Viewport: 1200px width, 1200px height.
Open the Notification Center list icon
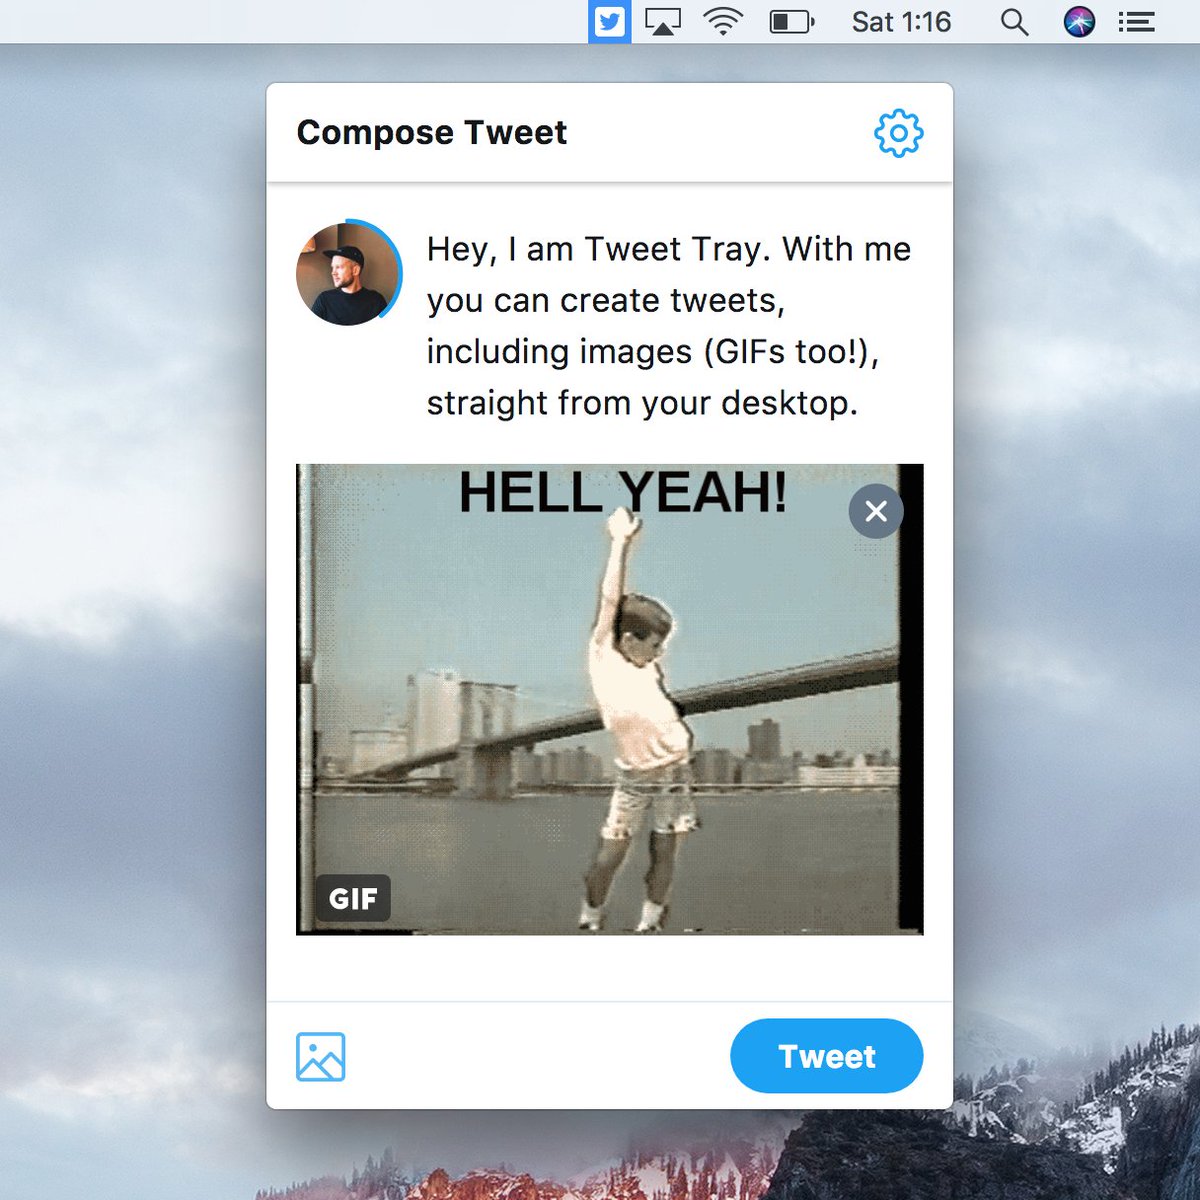pos(1136,21)
